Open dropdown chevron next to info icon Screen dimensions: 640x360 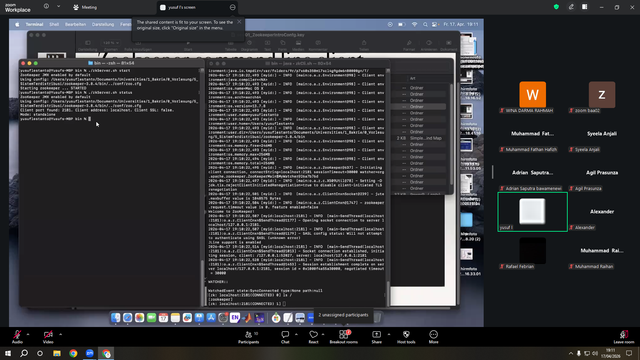58,7
